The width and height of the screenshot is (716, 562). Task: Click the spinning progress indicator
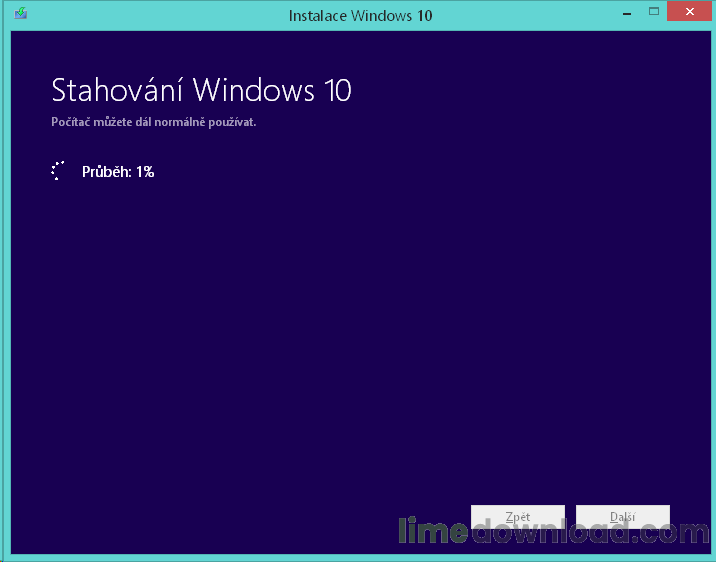click(x=58, y=171)
